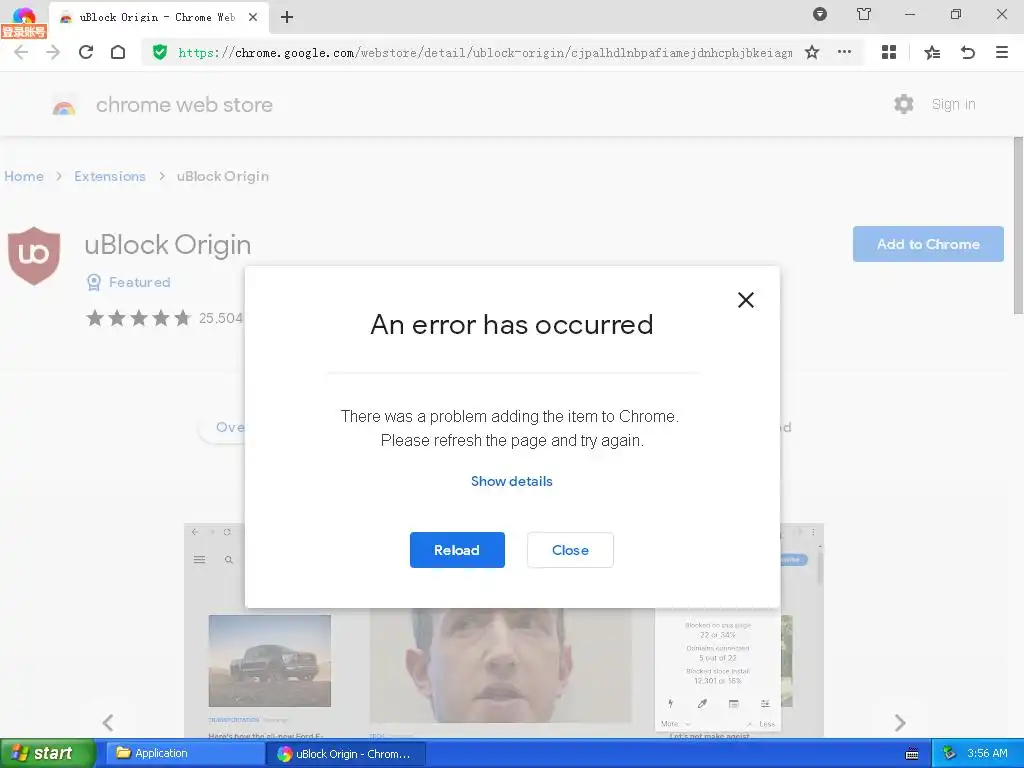Open the Windows start button
Viewport: 1024px width, 768px height.
pyautogui.click(x=47, y=753)
